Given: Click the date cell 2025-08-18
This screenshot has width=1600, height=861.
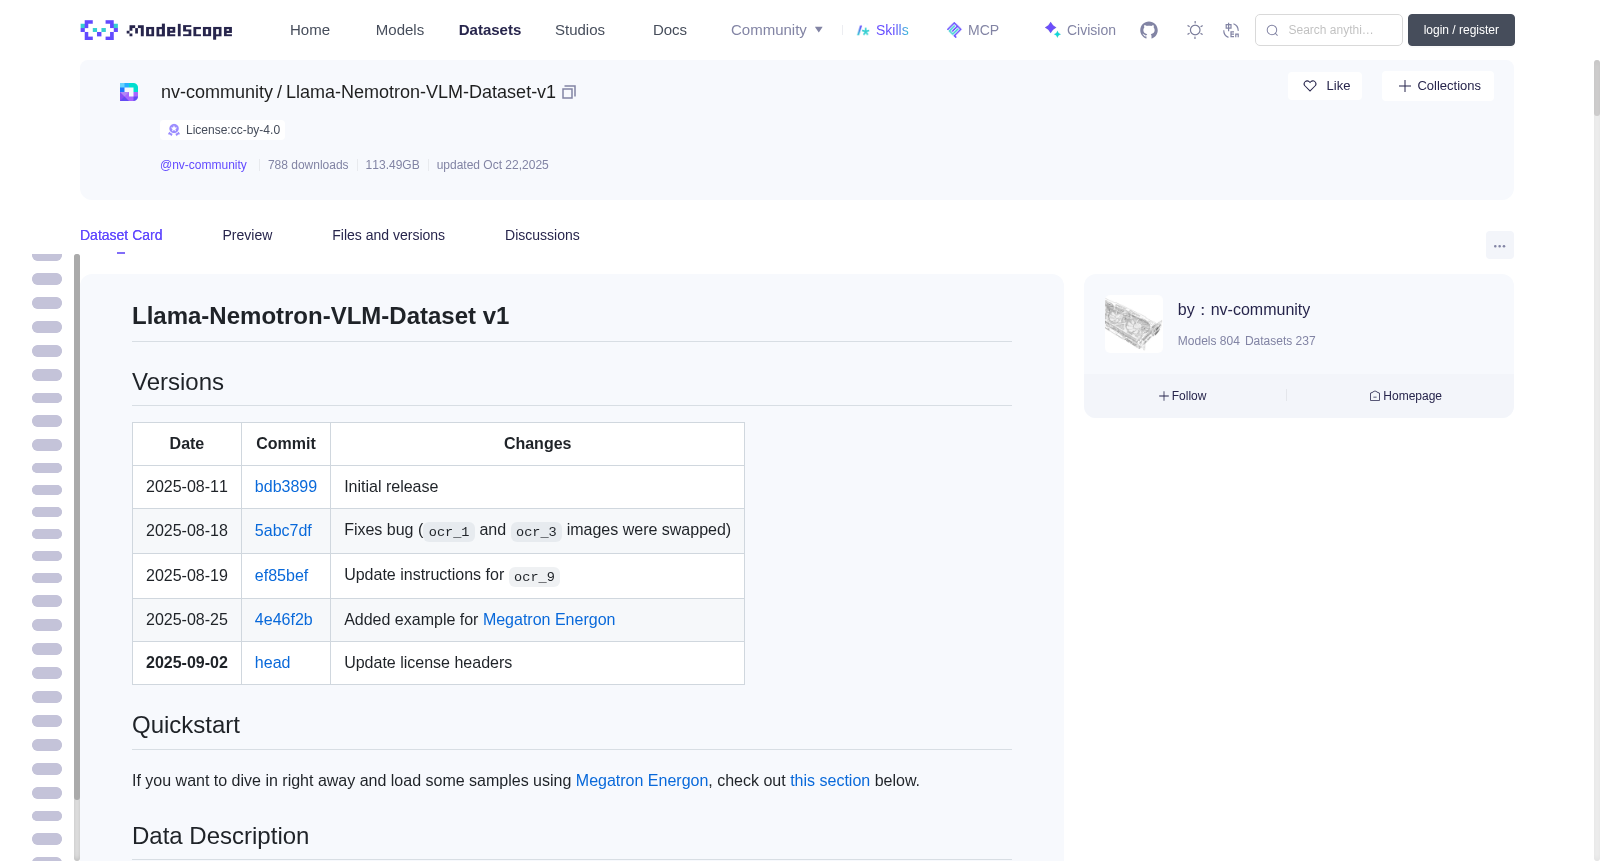Looking at the screenshot, I should coord(187,531).
